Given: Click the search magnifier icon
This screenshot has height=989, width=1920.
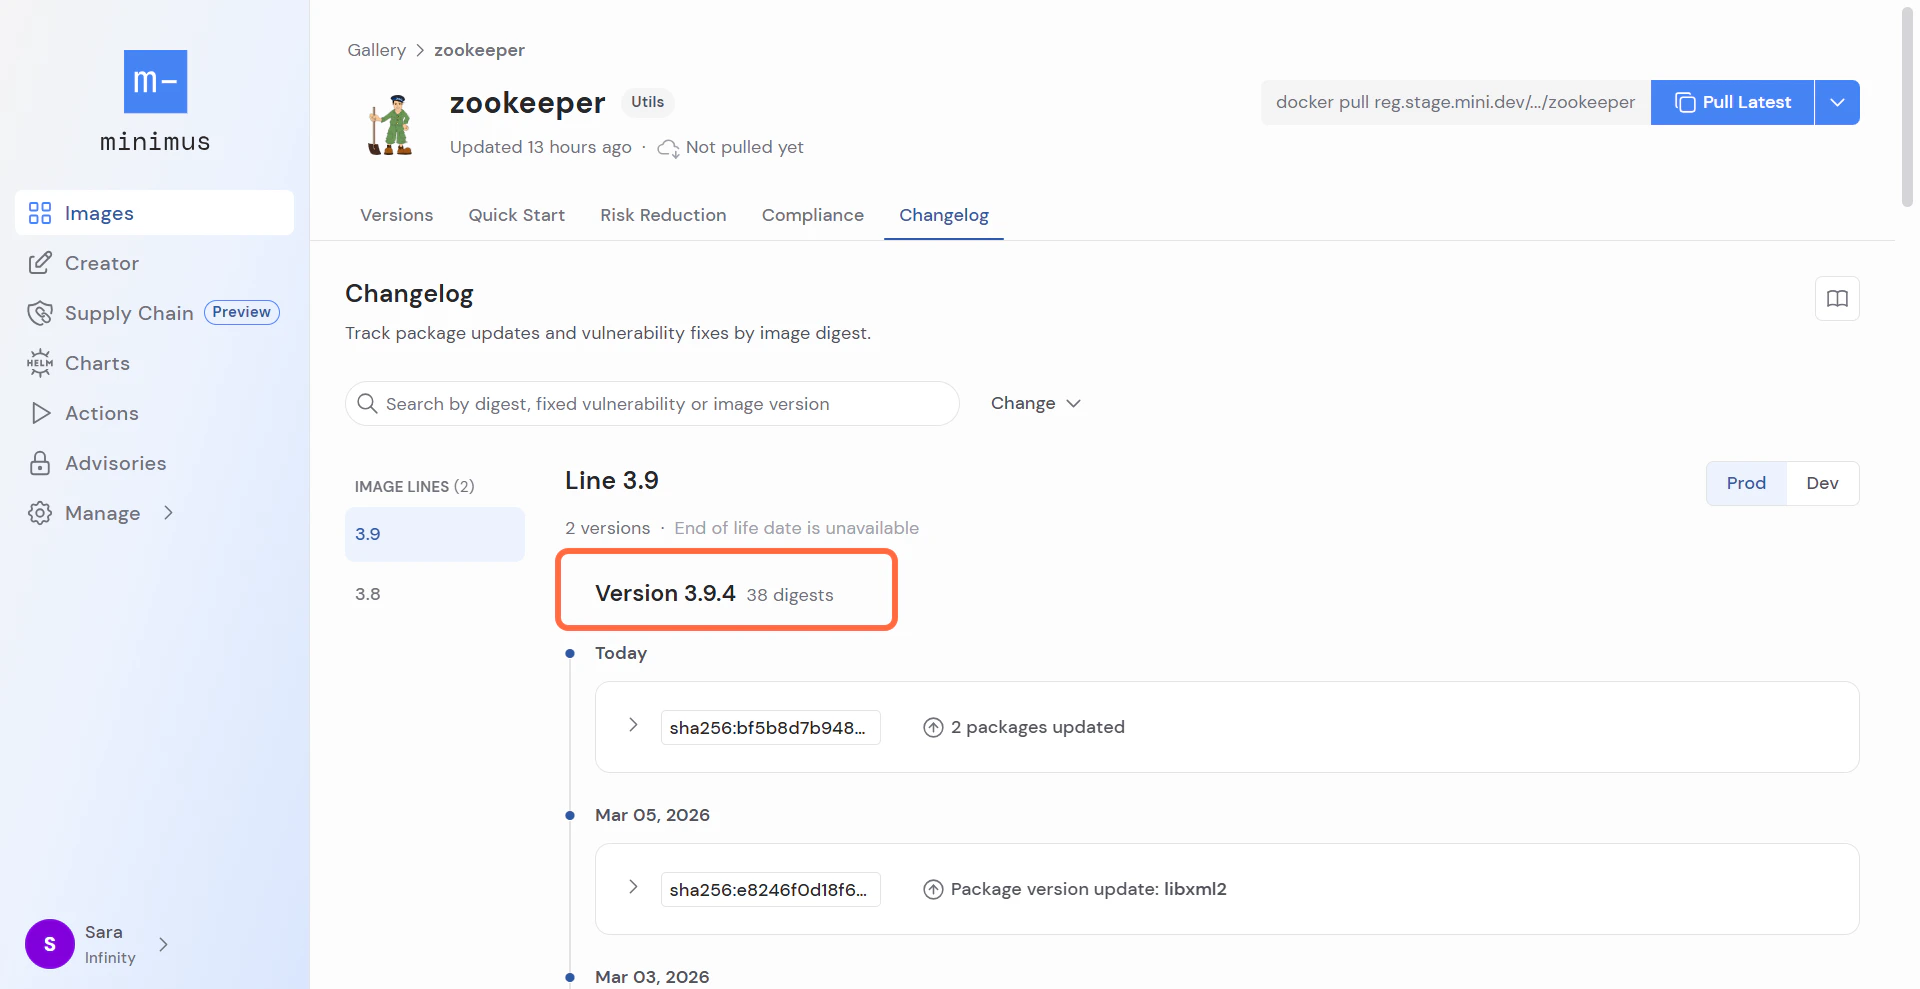Looking at the screenshot, I should coord(367,403).
